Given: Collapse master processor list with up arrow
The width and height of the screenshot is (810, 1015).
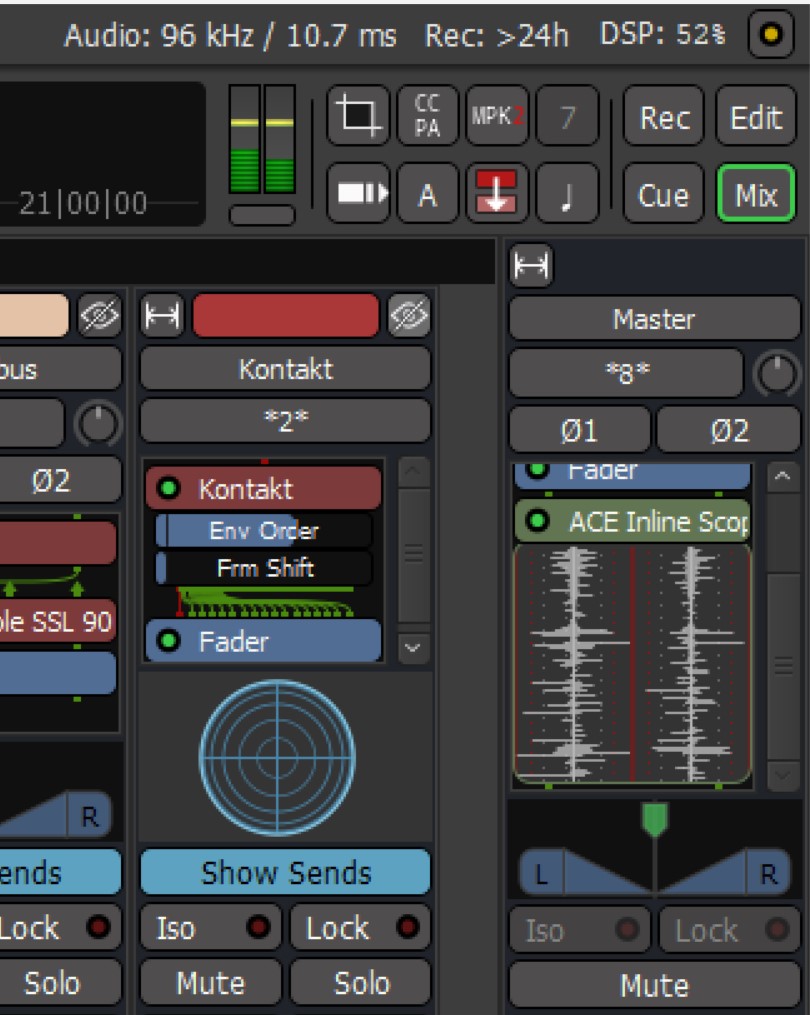Looking at the screenshot, I should [782, 477].
